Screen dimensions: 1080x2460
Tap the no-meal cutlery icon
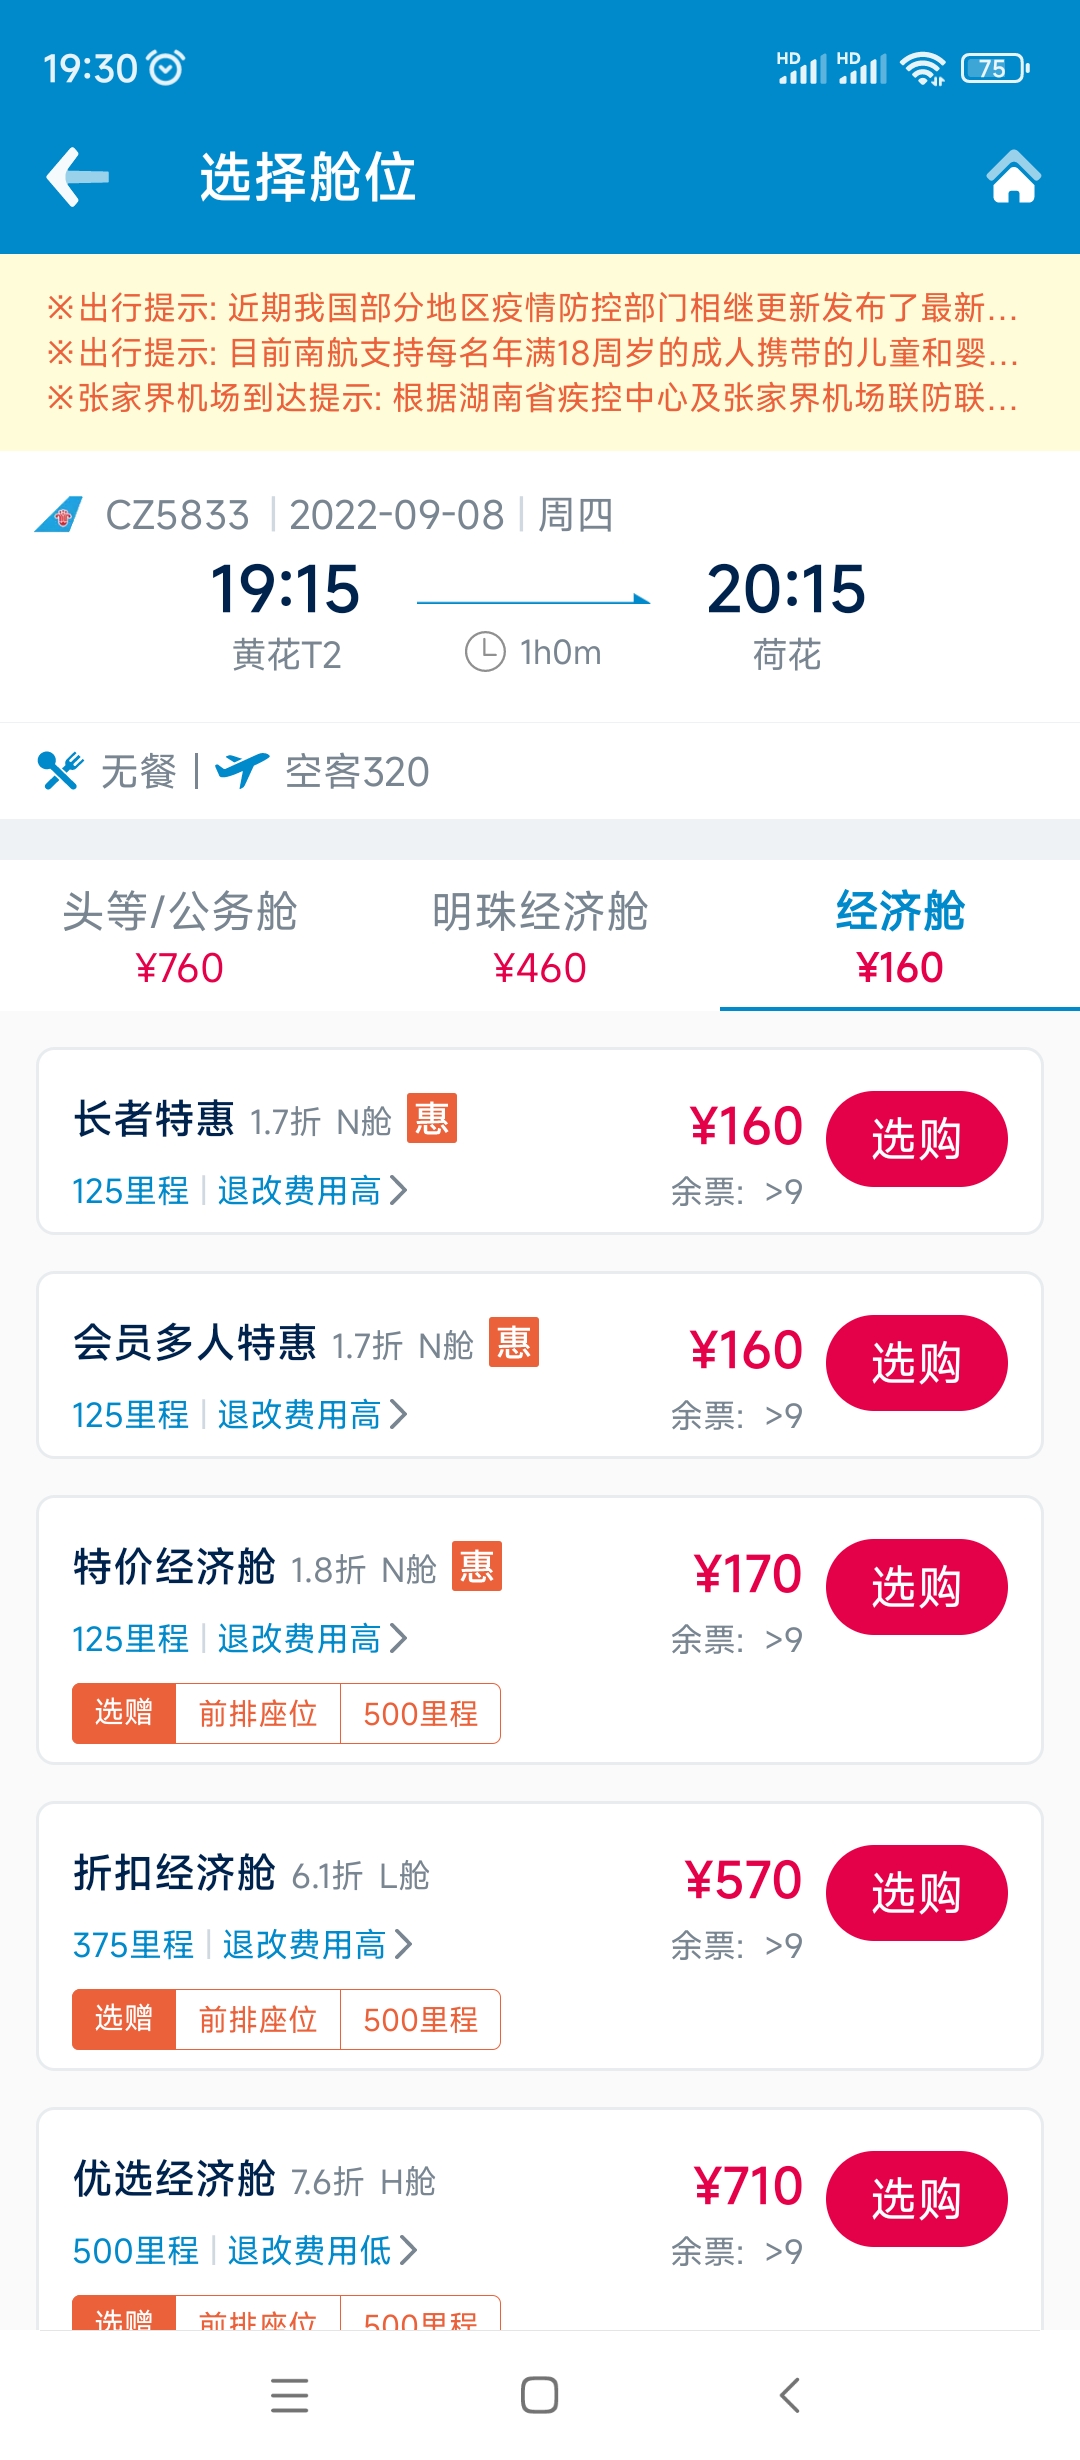60,771
